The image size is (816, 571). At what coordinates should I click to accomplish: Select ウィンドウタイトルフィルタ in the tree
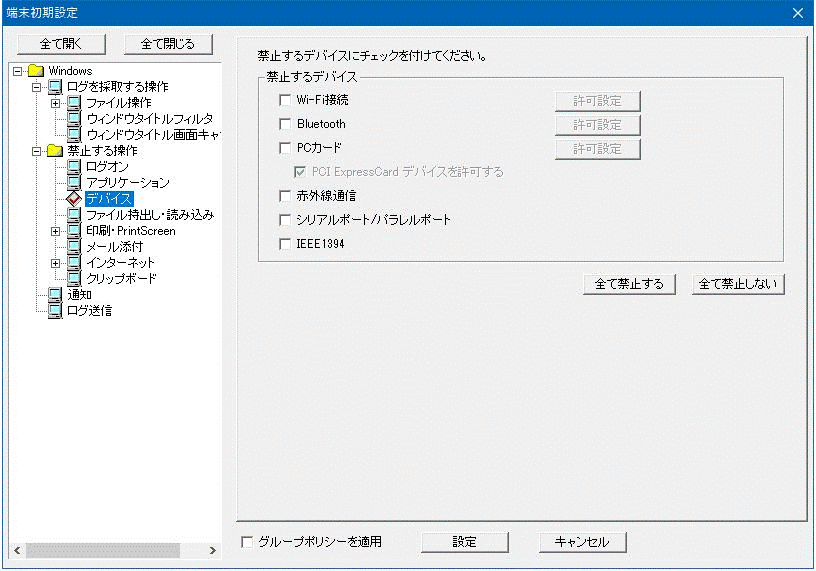tap(149, 119)
